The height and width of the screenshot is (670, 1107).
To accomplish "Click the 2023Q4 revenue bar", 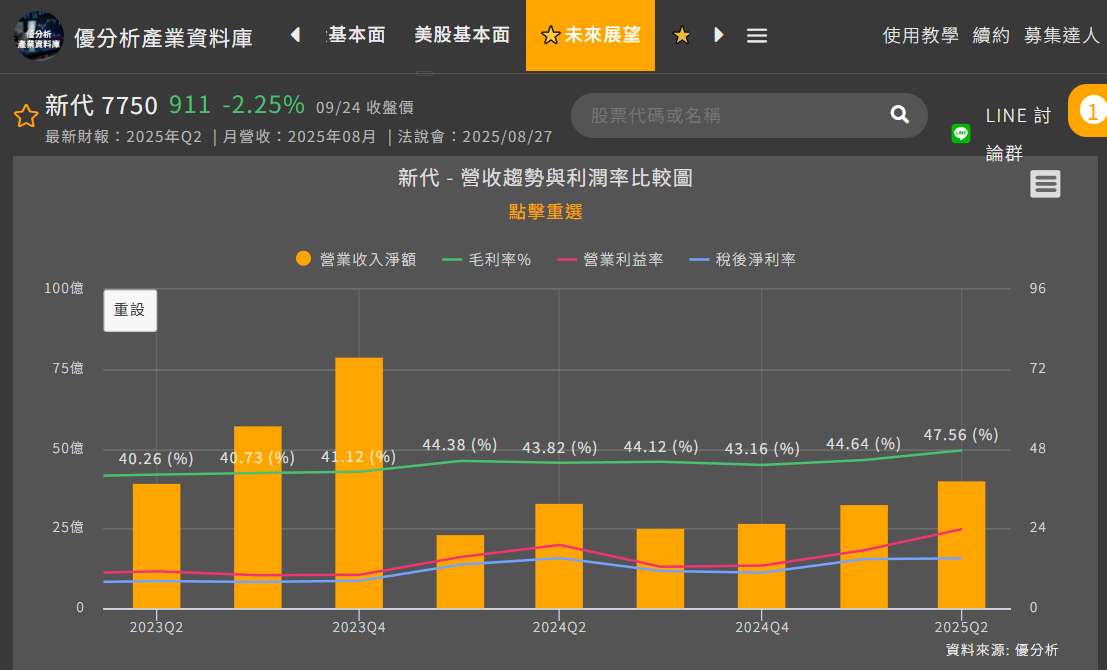I will click(x=359, y=482).
